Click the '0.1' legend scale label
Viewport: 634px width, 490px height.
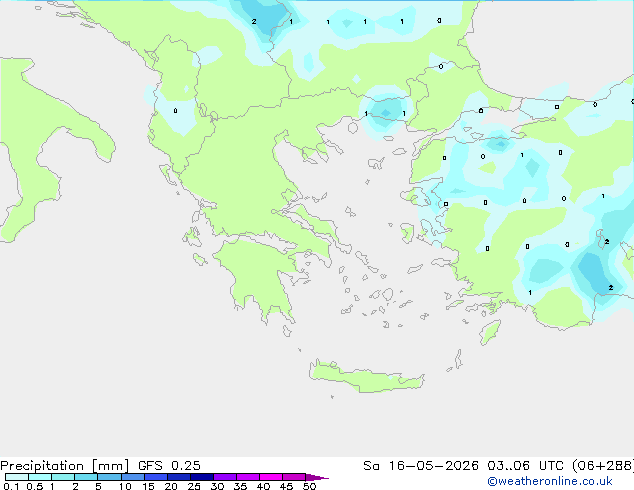tap(11, 486)
